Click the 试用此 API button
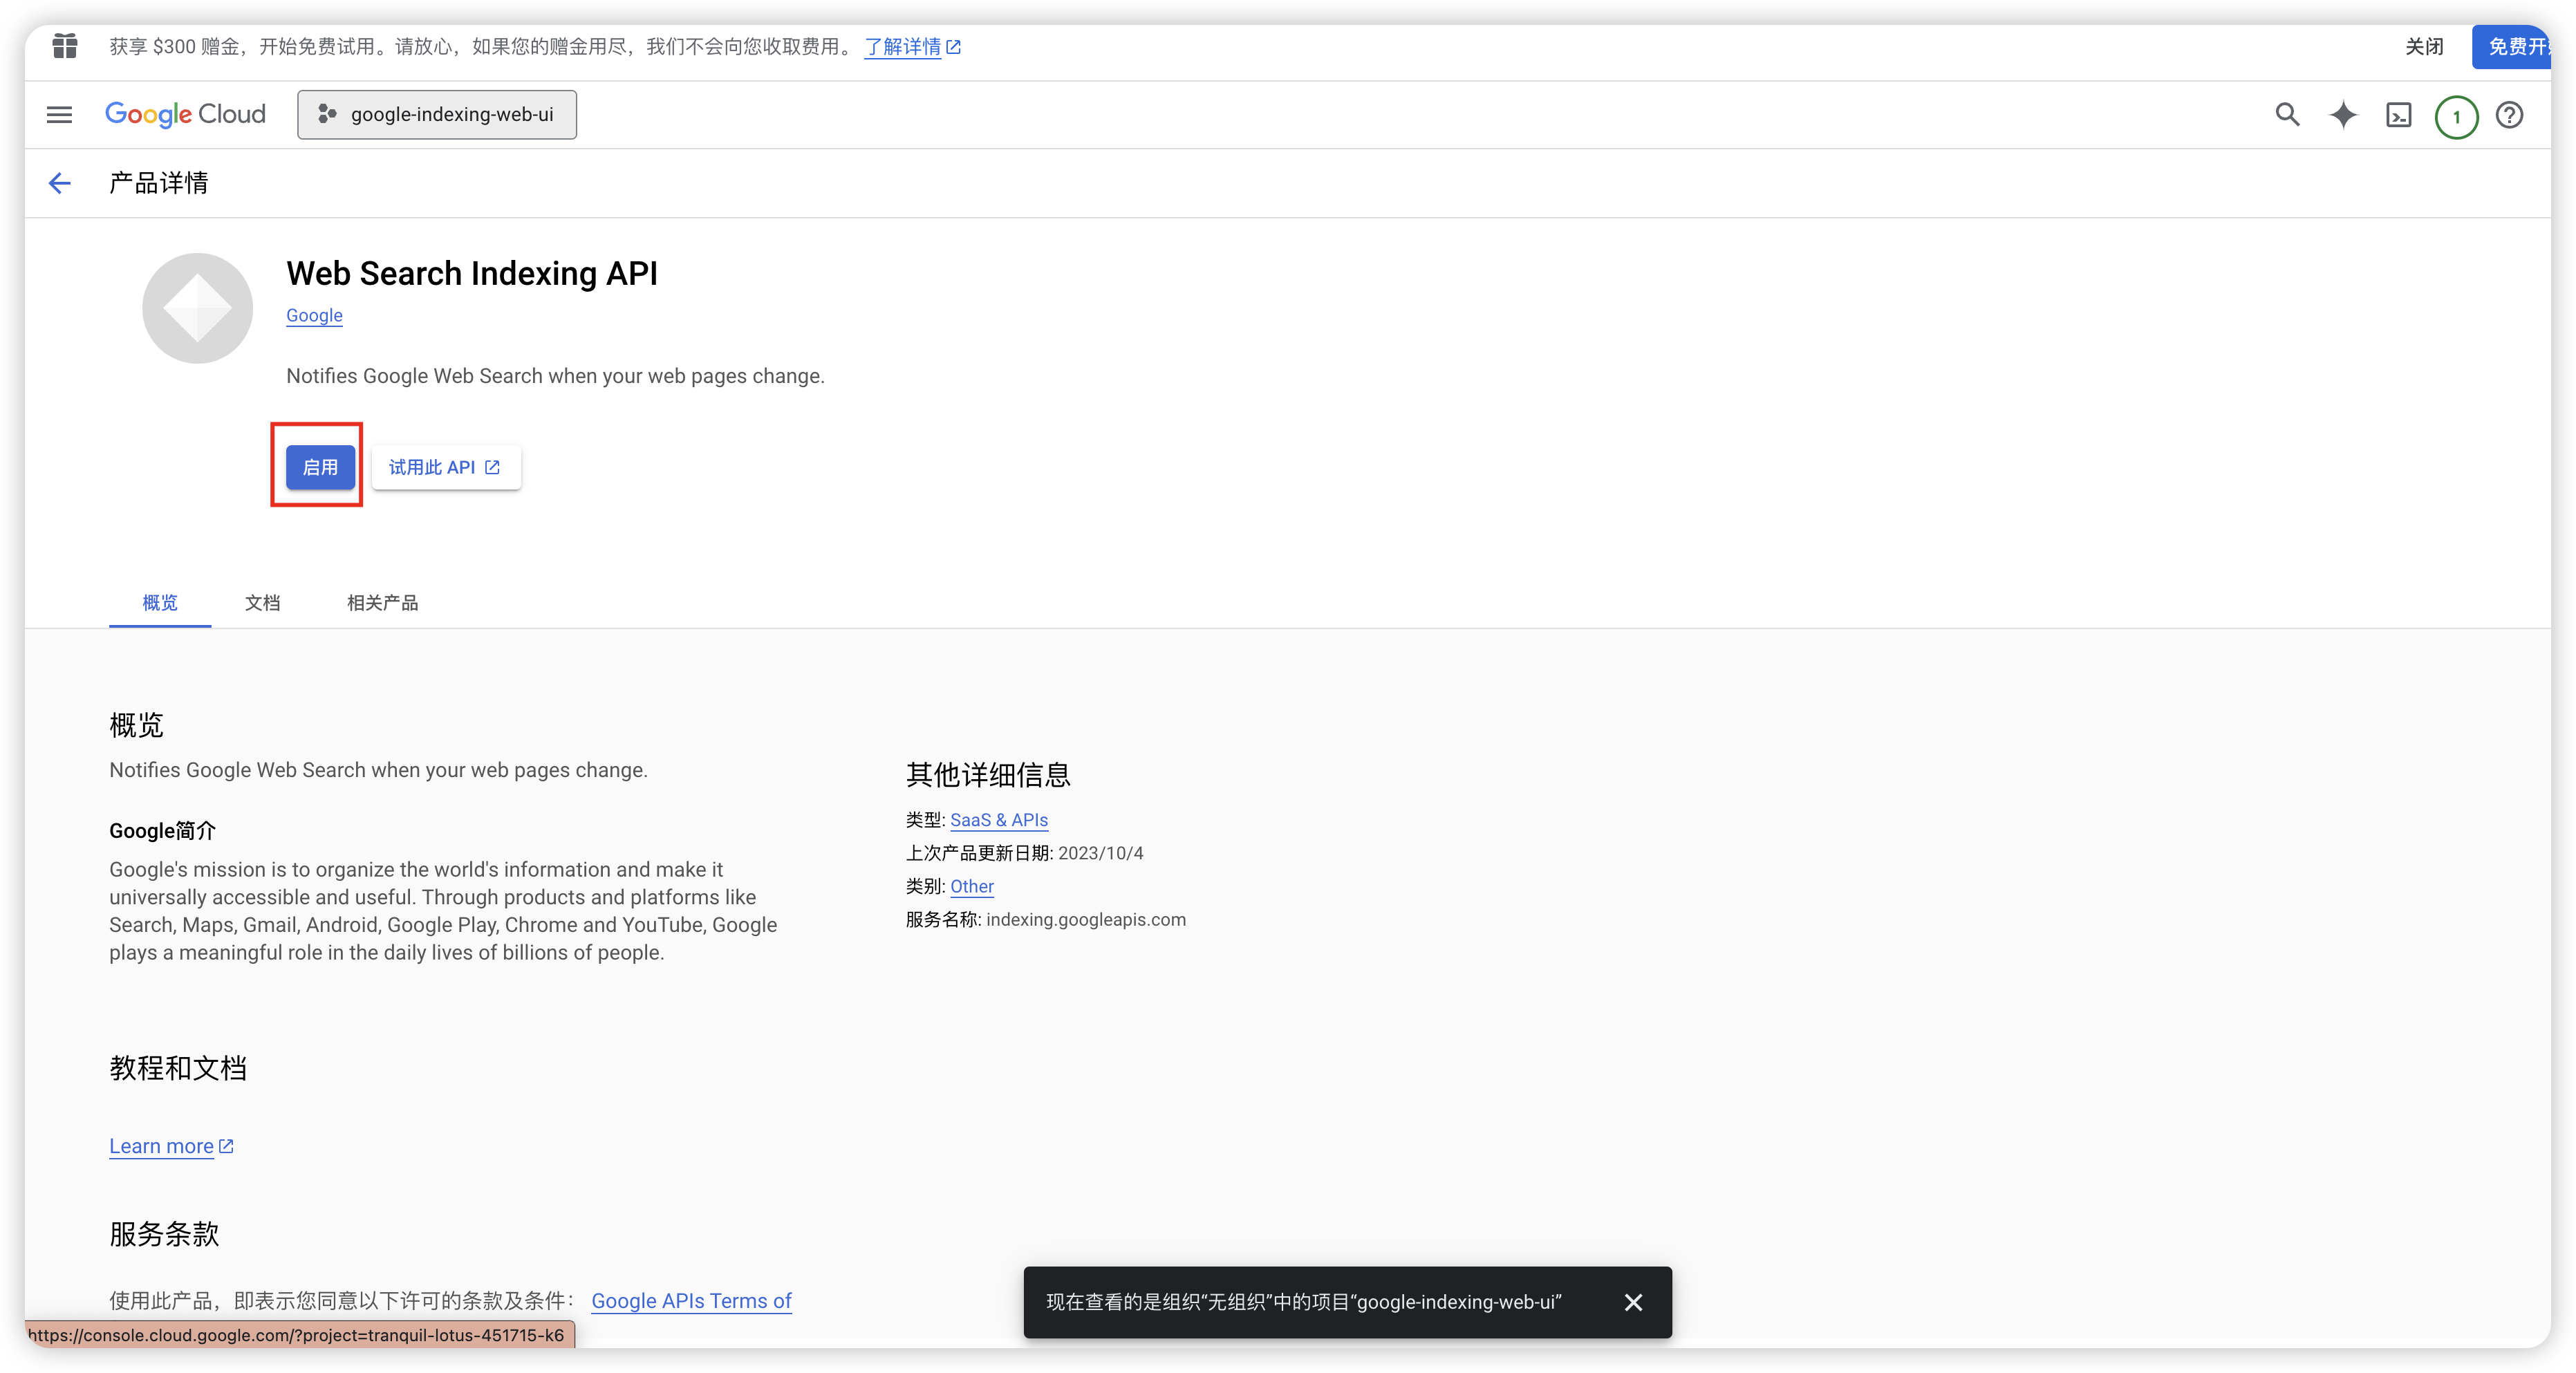Viewport: 2576px width, 1373px height. 445,467
